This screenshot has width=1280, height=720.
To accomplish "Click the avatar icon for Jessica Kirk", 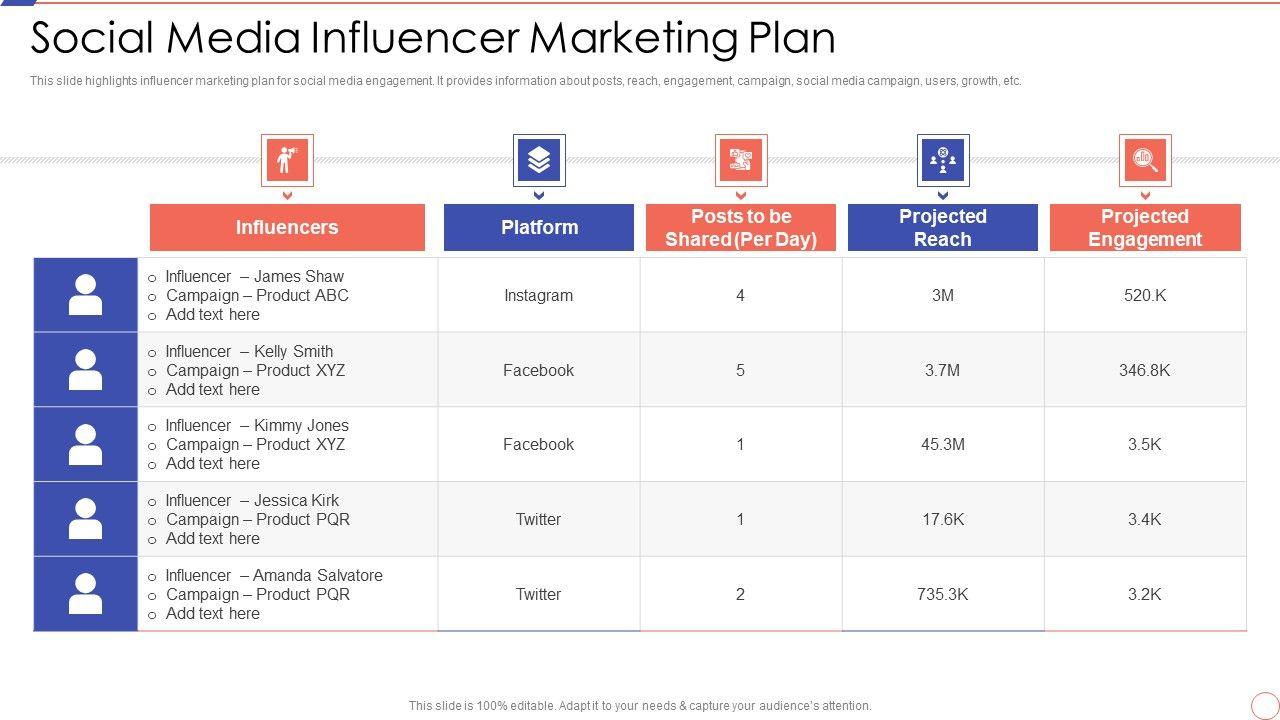I will point(85,519).
